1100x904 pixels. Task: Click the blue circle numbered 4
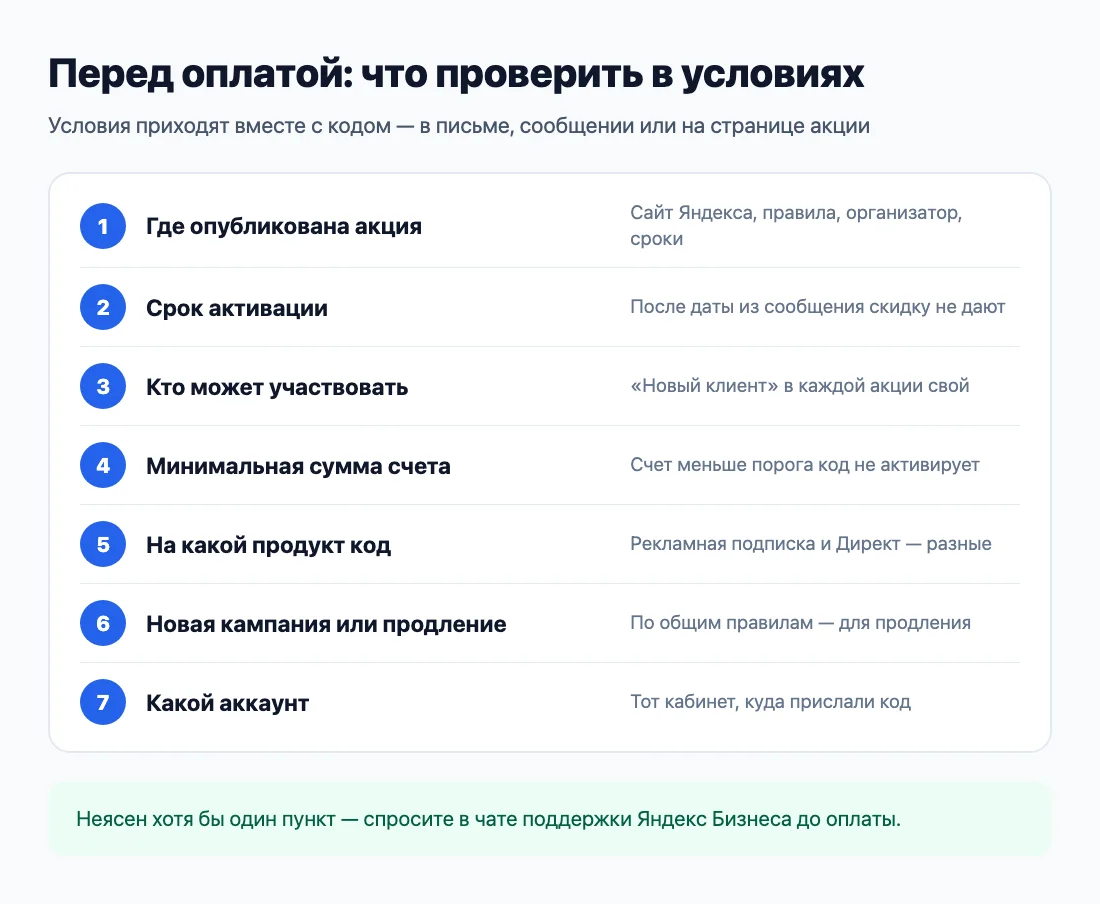[103, 465]
